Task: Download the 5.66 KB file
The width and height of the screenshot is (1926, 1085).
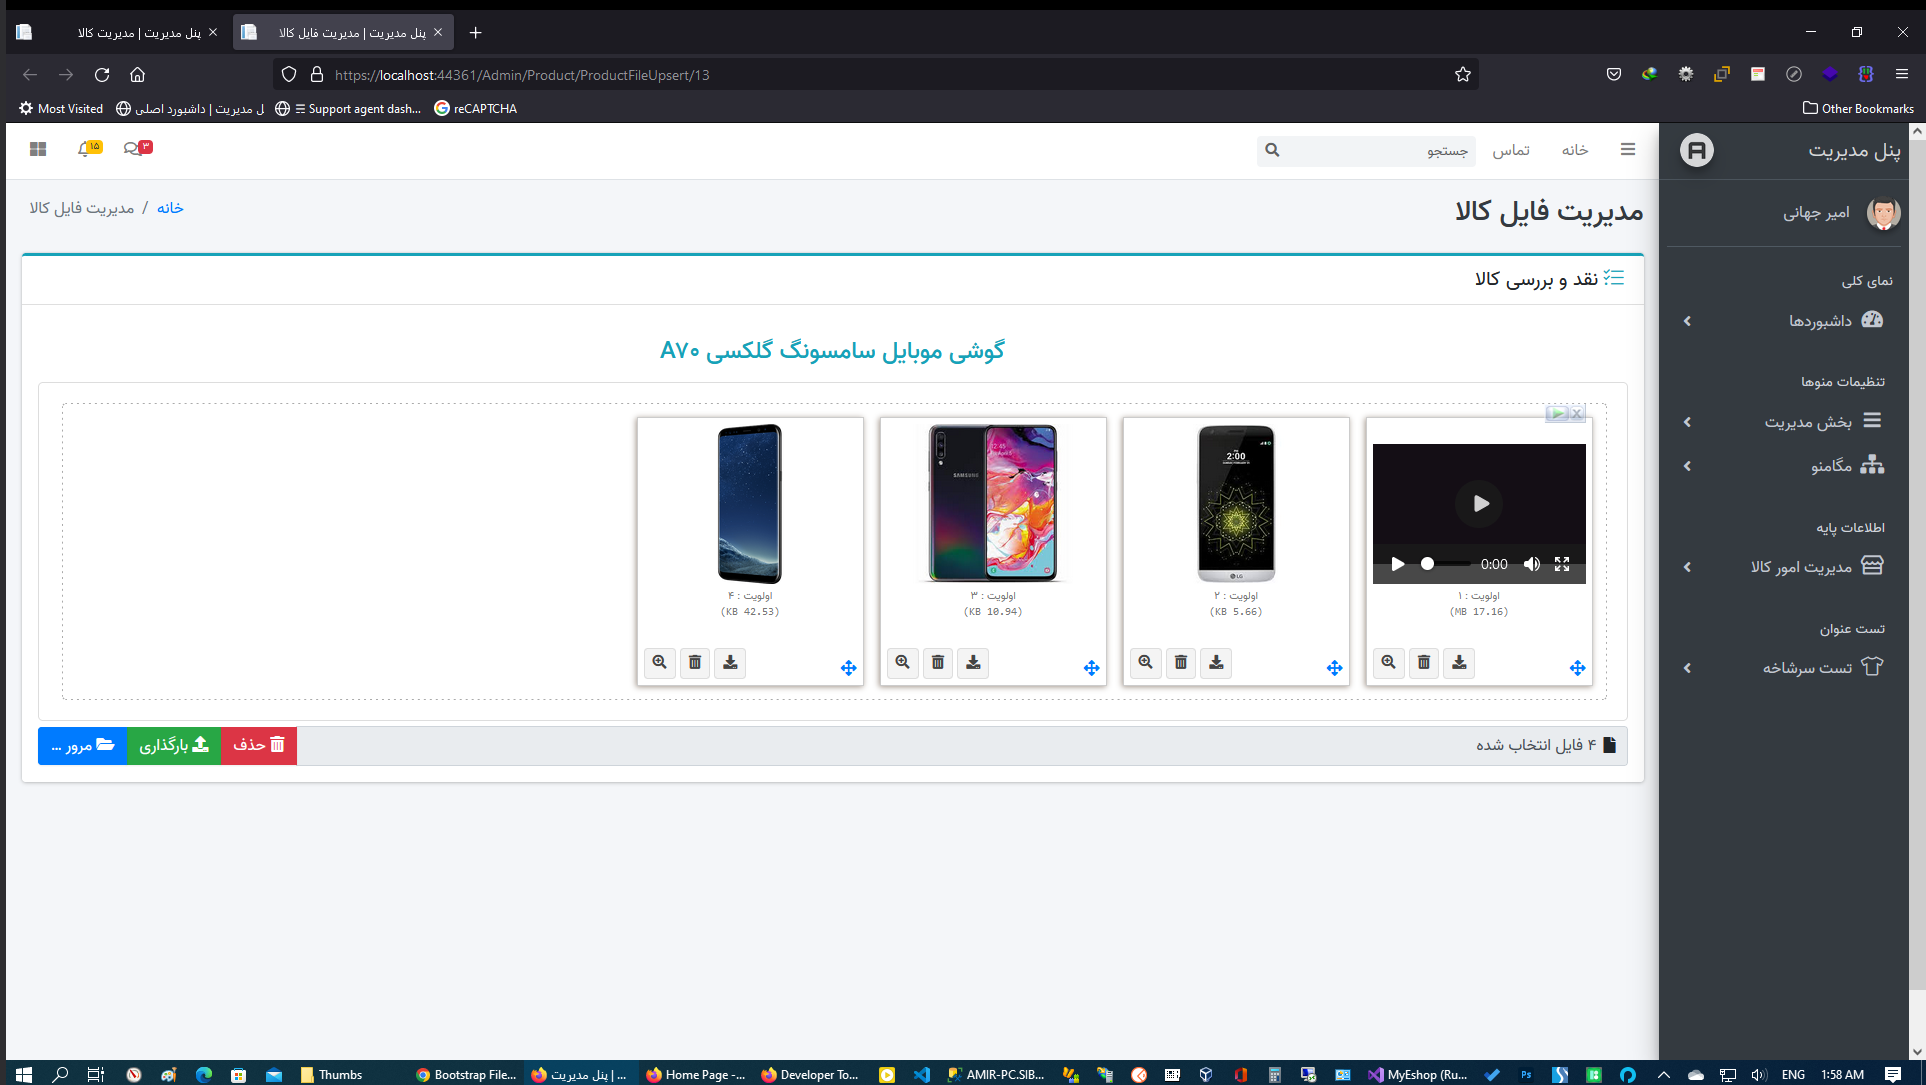Action: click(1217, 662)
